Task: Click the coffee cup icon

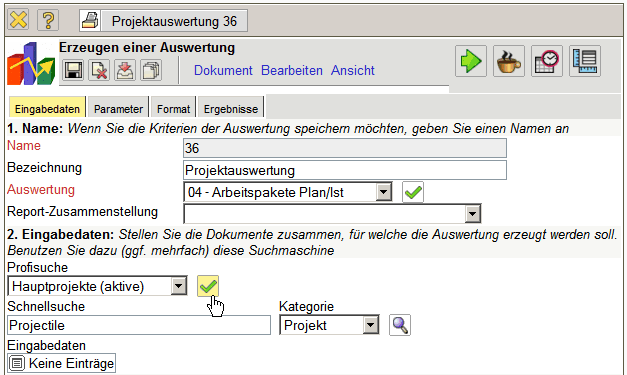Action: click(x=509, y=61)
